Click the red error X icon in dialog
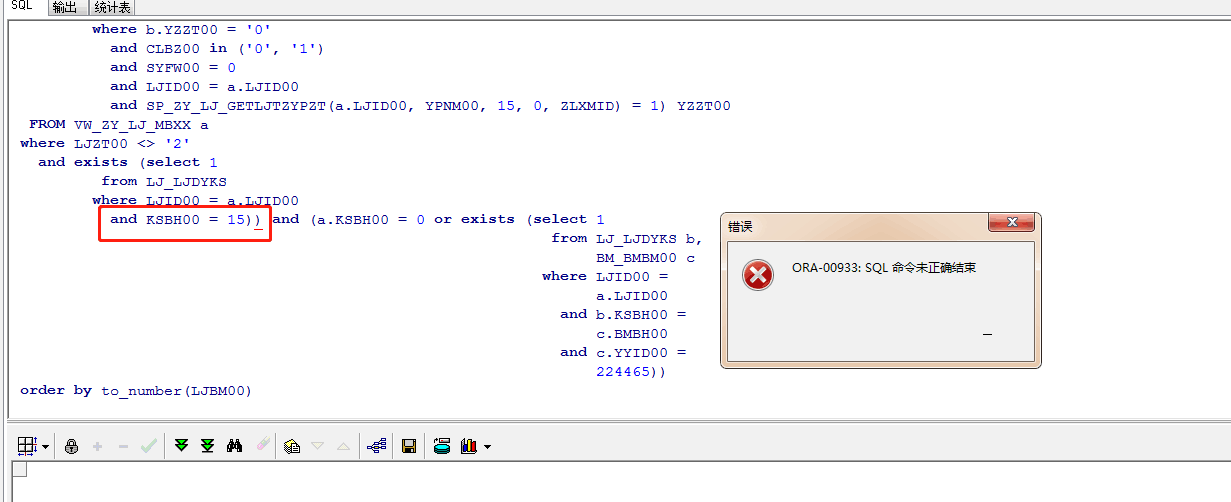 tap(758, 275)
